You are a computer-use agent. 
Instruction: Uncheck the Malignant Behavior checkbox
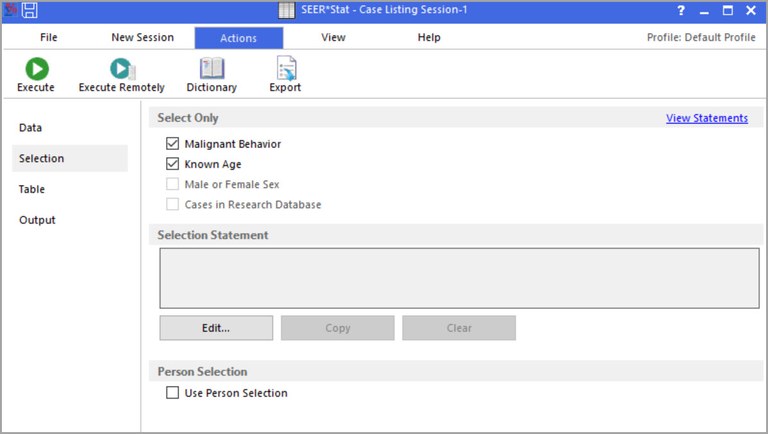[x=173, y=144]
